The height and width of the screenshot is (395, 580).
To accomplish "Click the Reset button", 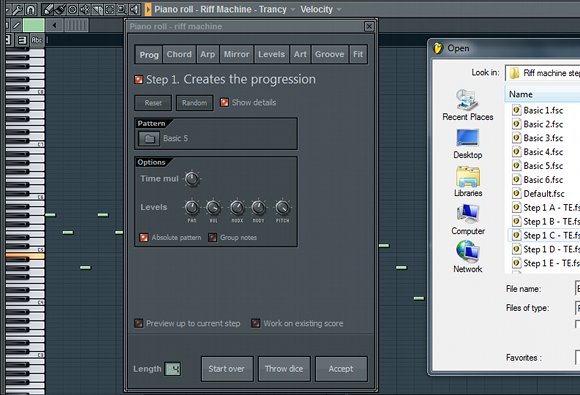I will point(153,103).
